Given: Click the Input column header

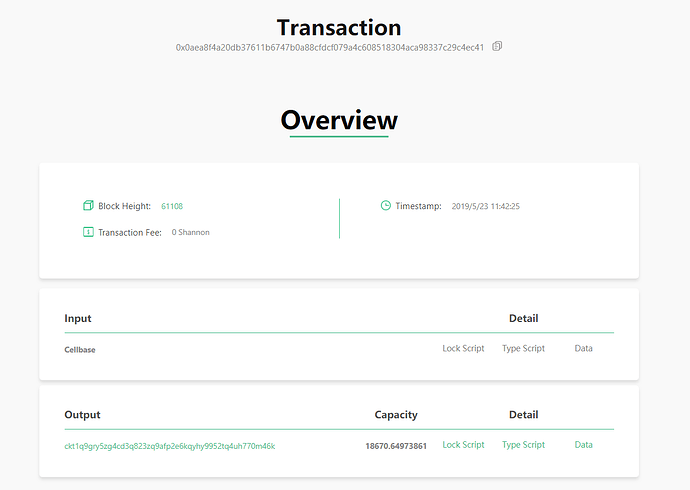Looking at the screenshot, I should tap(78, 318).
